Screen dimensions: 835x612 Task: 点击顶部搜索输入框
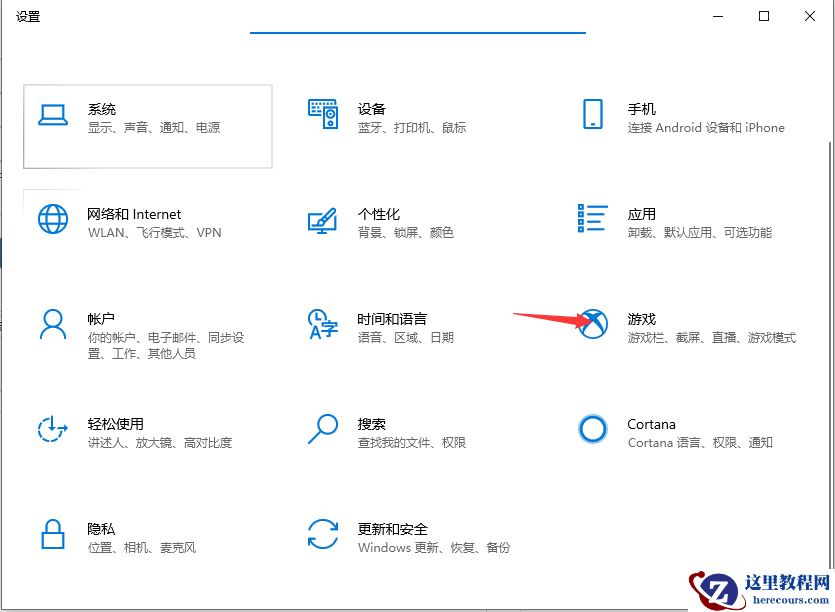pyautogui.click(x=417, y=25)
